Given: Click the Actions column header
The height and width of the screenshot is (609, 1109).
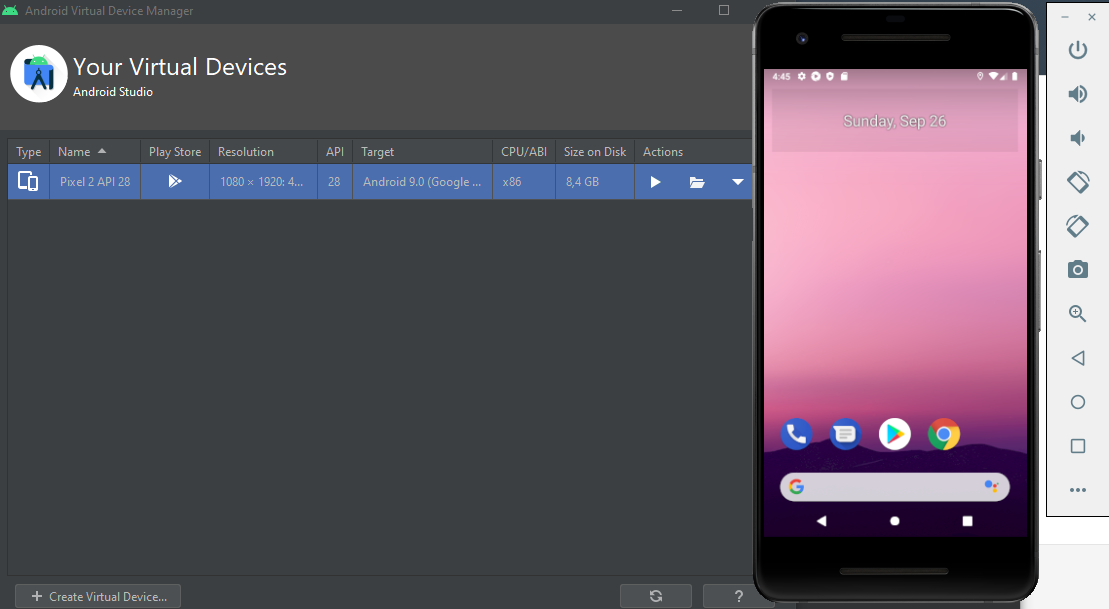Looking at the screenshot, I should (x=693, y=151).
